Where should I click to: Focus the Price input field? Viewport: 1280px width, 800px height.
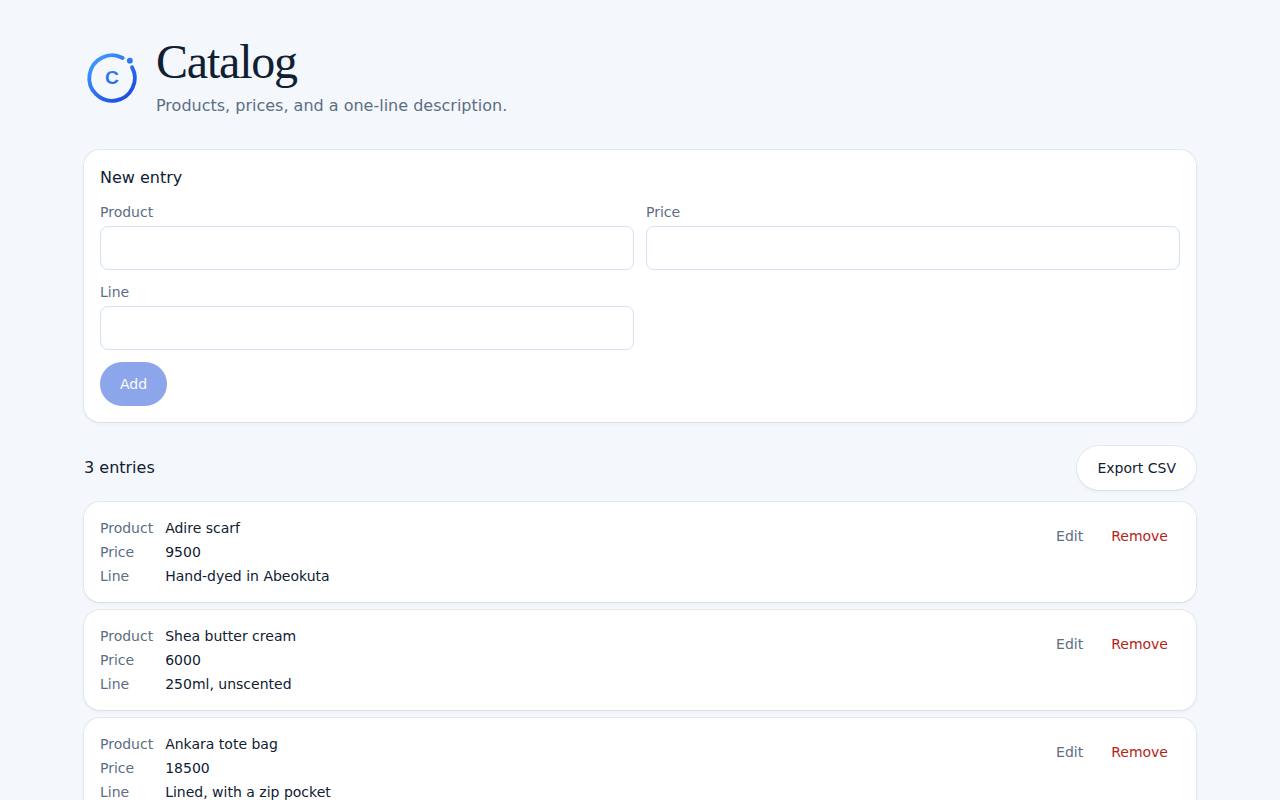click(x=913, y=248)
